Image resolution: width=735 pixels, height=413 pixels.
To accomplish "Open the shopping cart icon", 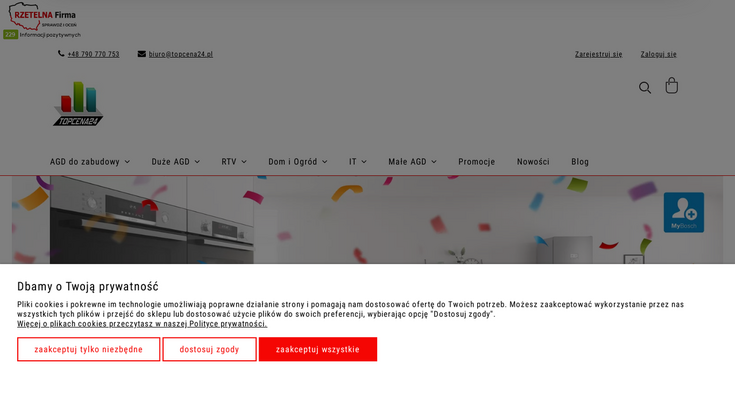I will click(x=671, y=86).
